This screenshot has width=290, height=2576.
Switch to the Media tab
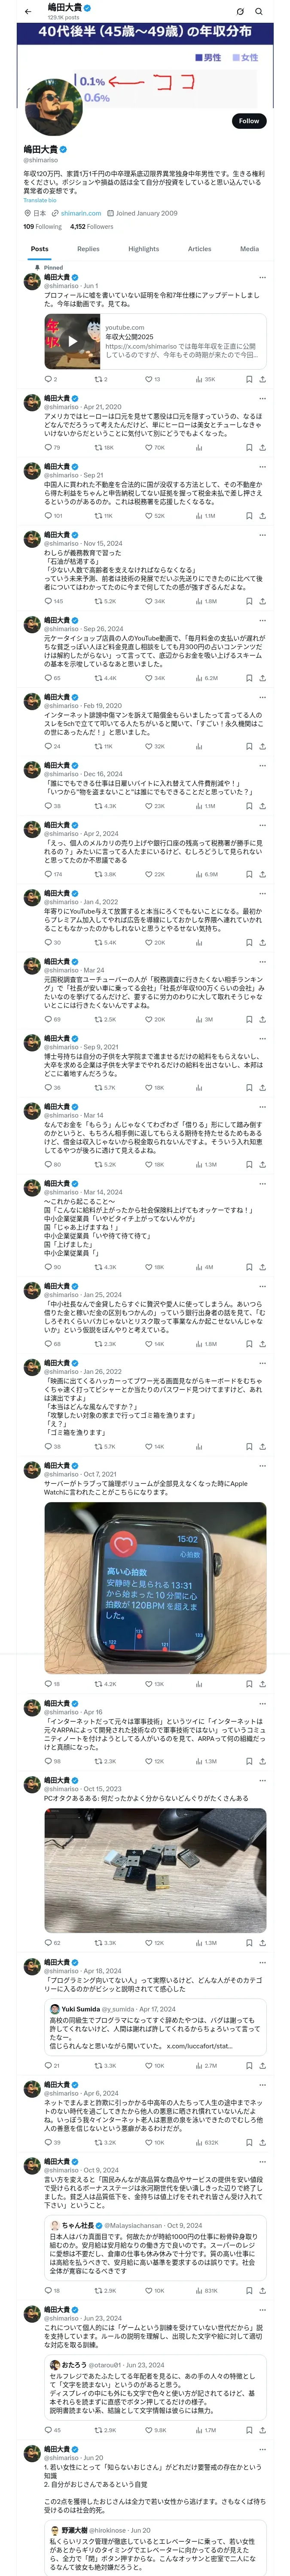click(249, 249)
